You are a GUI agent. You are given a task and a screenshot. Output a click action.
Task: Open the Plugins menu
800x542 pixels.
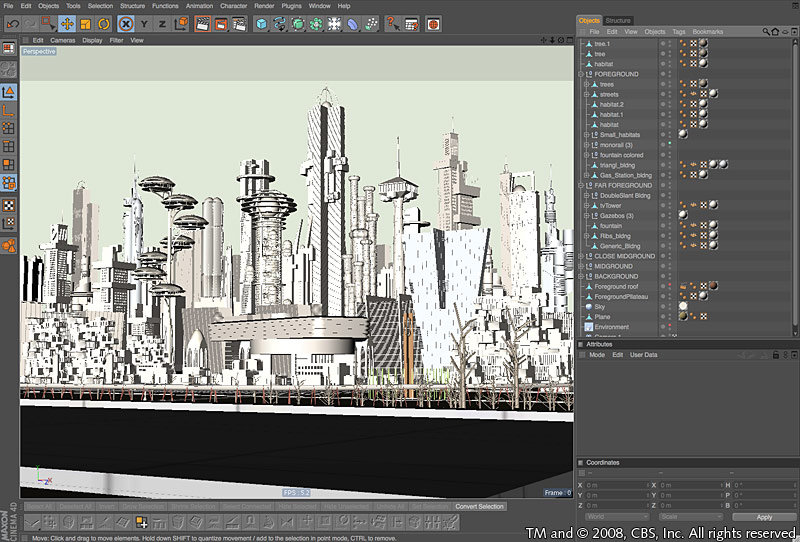pos(291,6)
